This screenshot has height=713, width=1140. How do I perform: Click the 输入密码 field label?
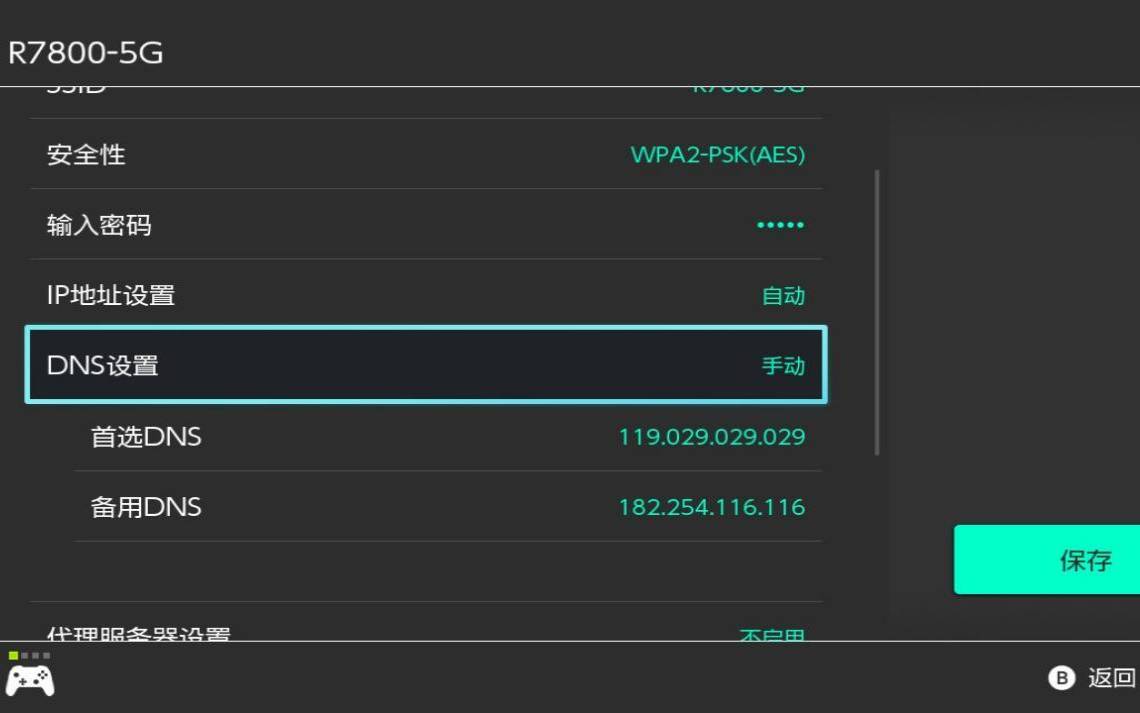coord(99,225)
